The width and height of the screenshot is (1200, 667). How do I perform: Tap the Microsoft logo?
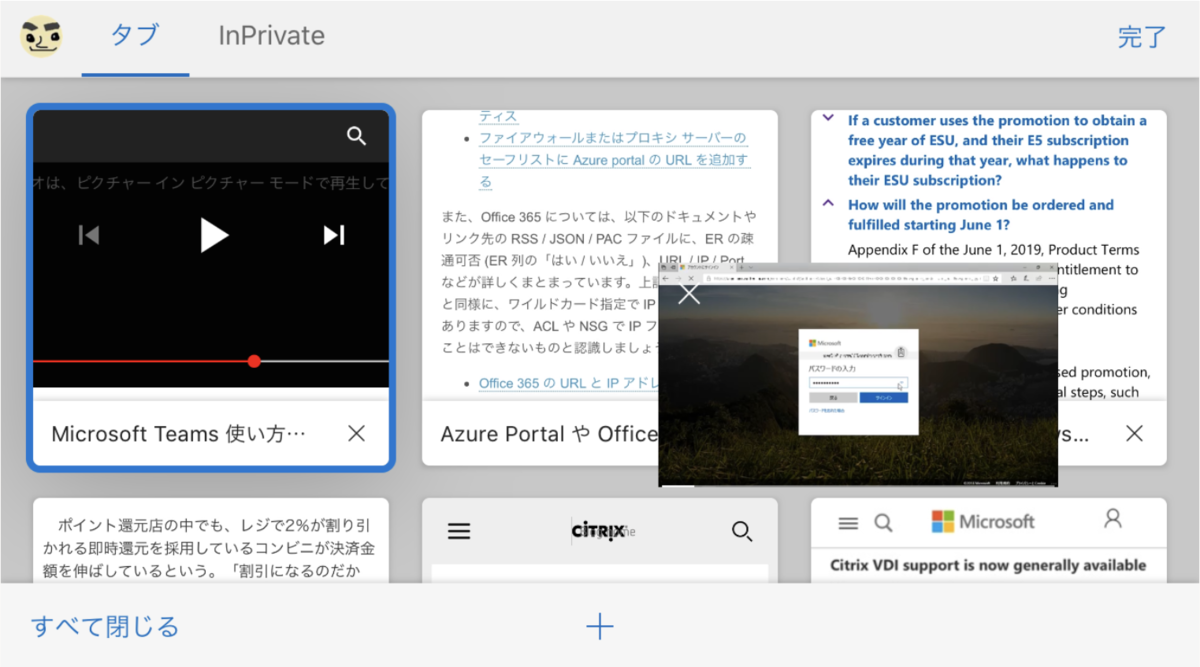tap(983, 521)
